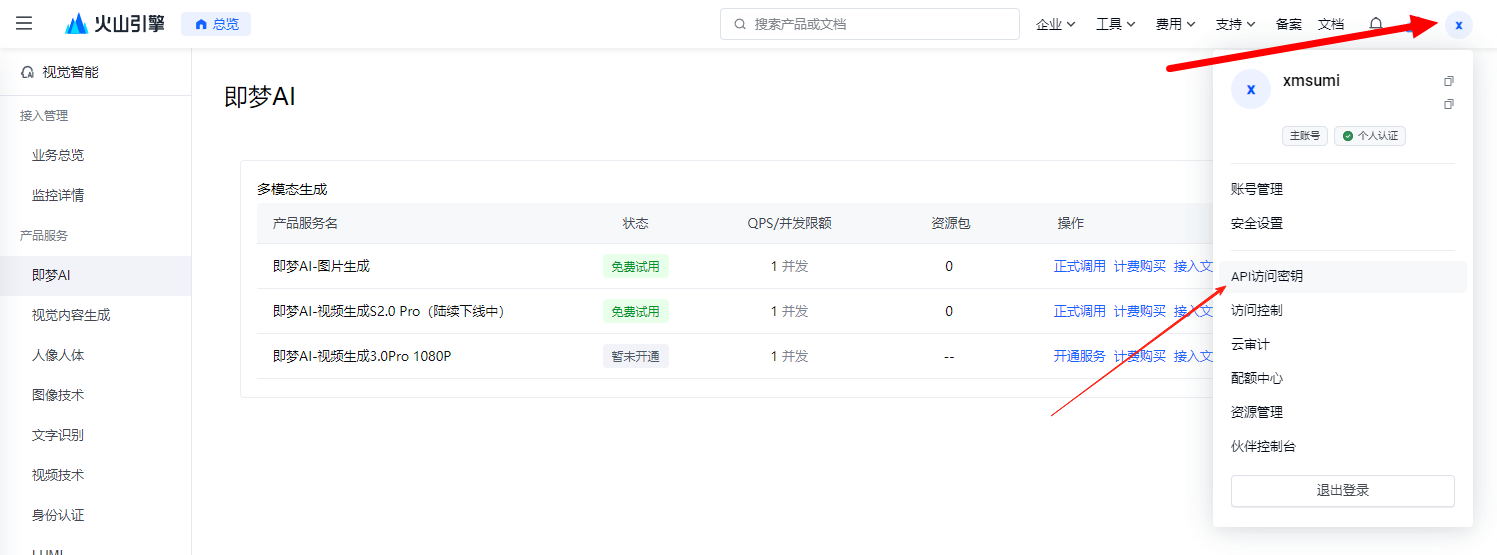Screen dimensions: 1497x555
Task: Click 正式调用 for 视频生成S2.0 Pro
Action: pos(1080,311)
